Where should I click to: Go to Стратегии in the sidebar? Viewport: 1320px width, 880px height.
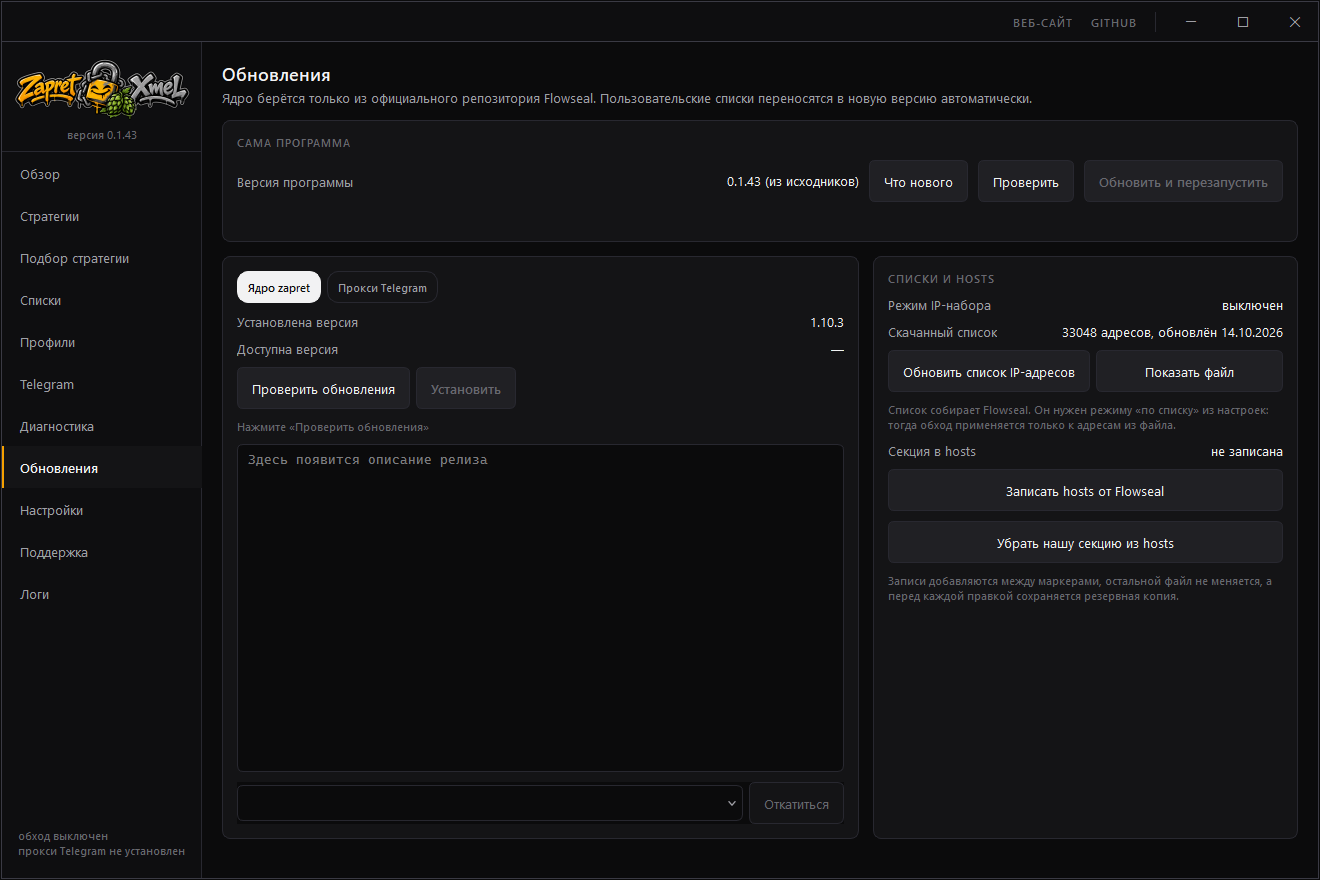pos(101,216)
